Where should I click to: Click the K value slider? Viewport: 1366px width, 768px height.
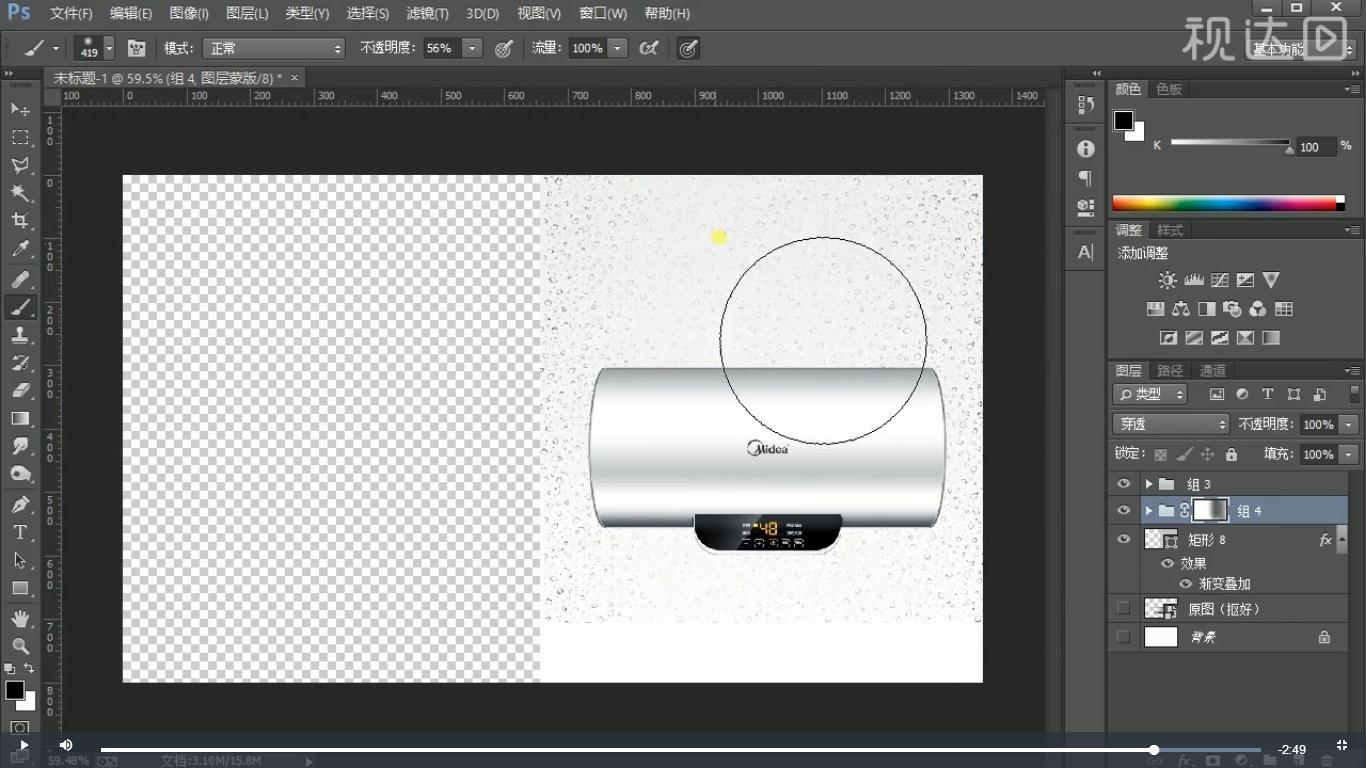[1230, 144]
